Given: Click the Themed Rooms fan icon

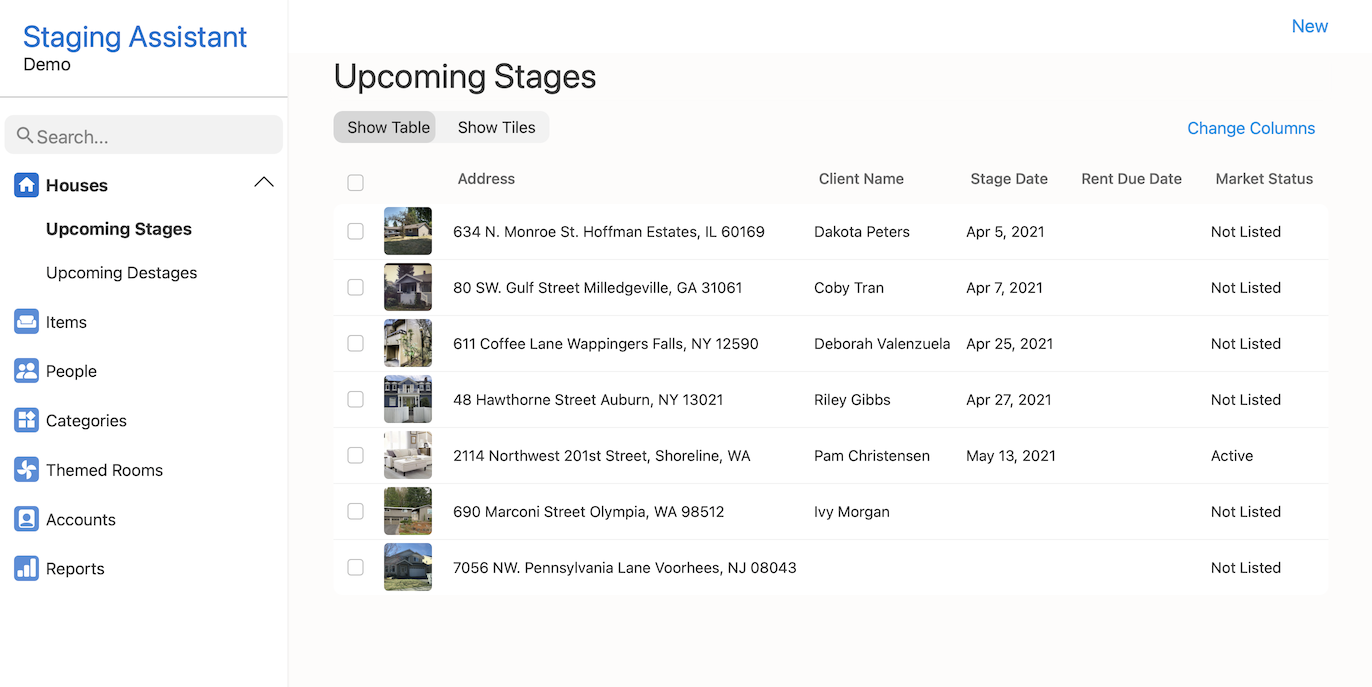Looking at the screenshot, I should click(x=26, y=470).
